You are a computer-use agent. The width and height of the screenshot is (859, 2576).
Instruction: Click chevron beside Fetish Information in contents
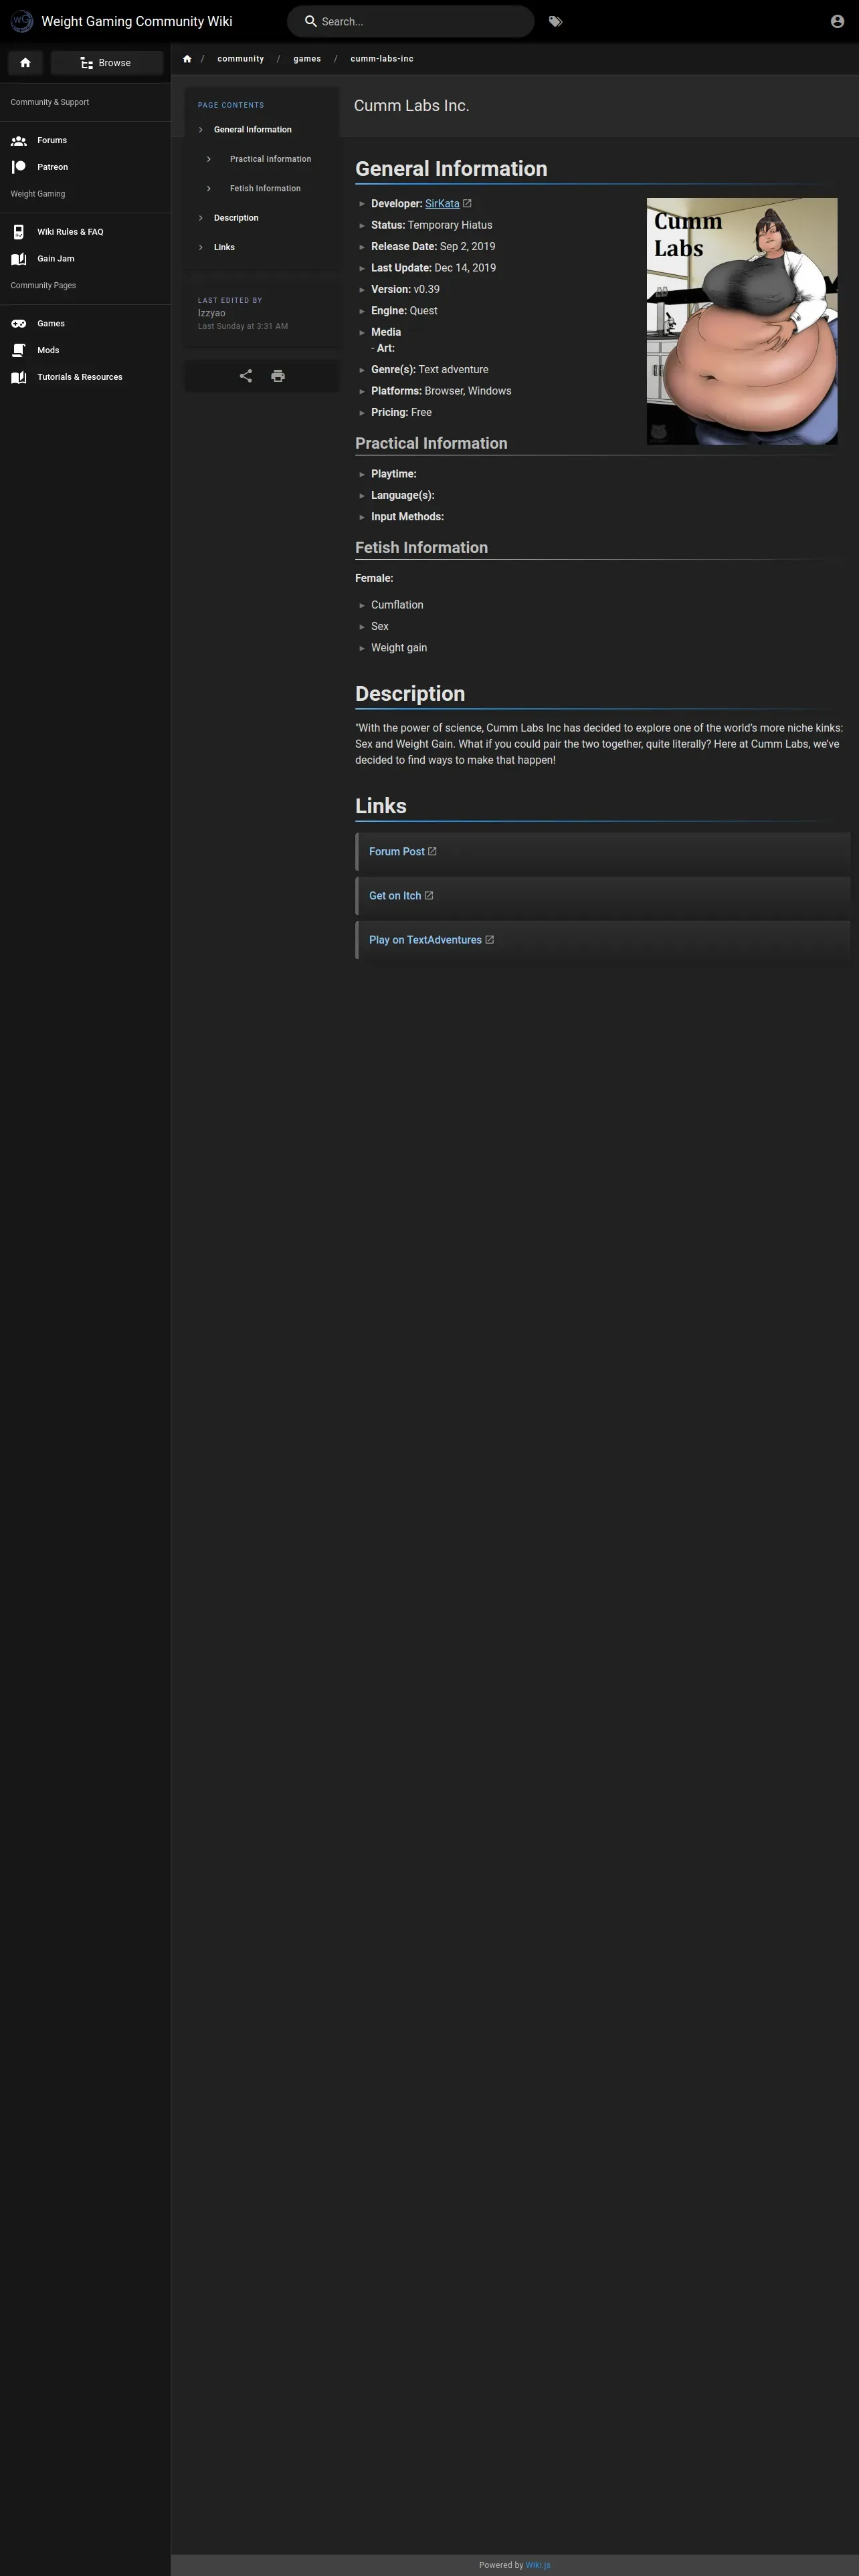209,189
